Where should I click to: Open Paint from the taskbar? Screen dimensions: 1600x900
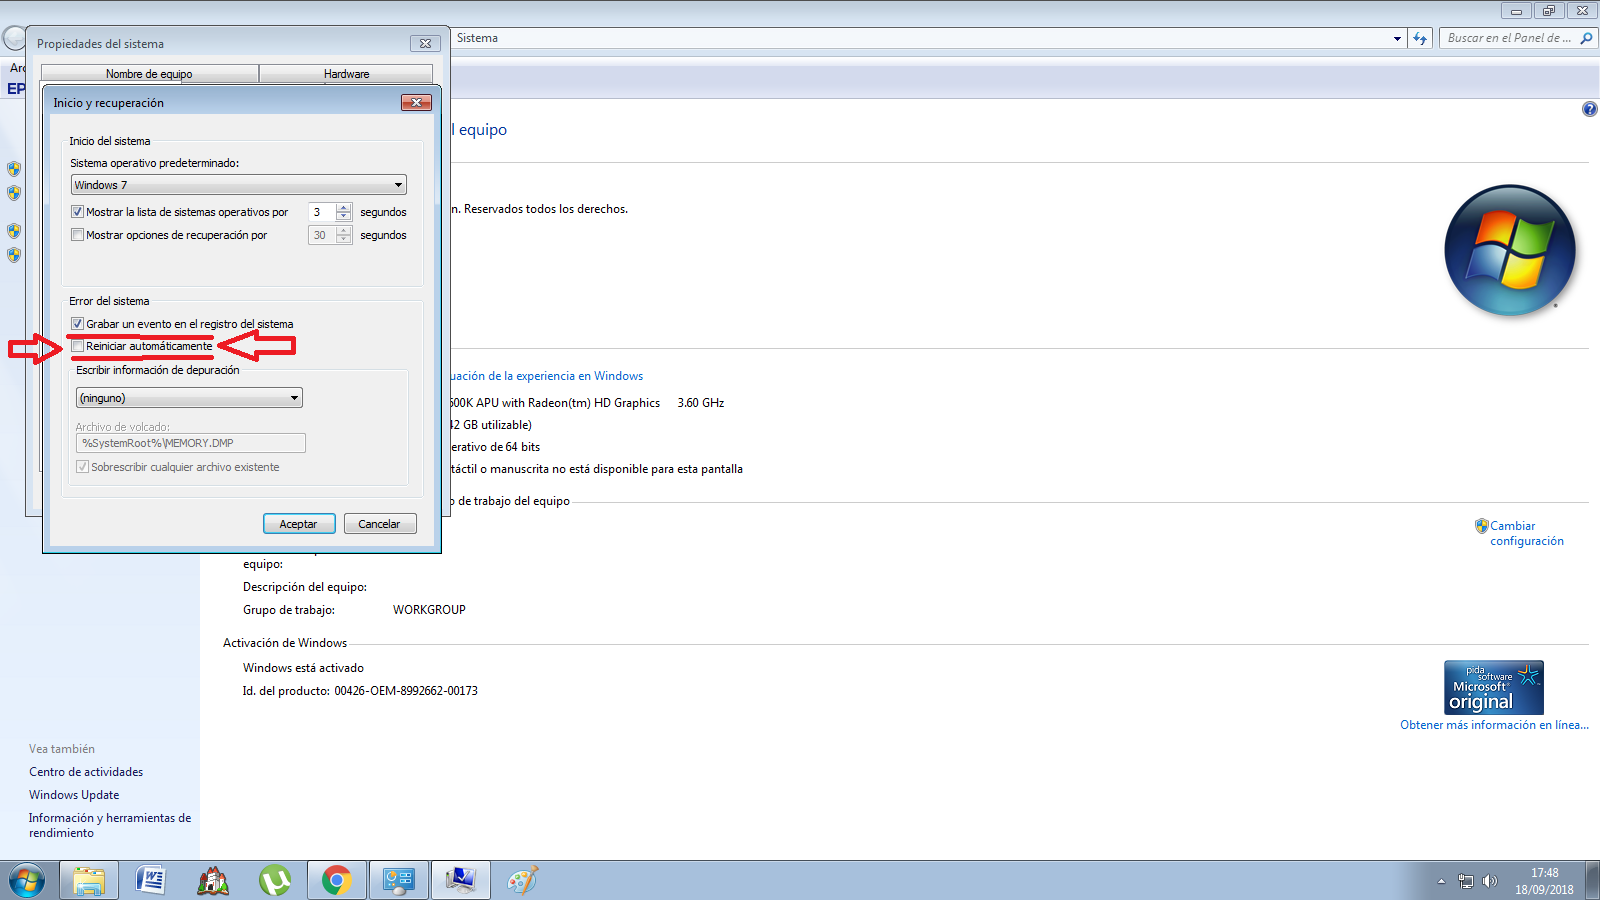(522, 880)
